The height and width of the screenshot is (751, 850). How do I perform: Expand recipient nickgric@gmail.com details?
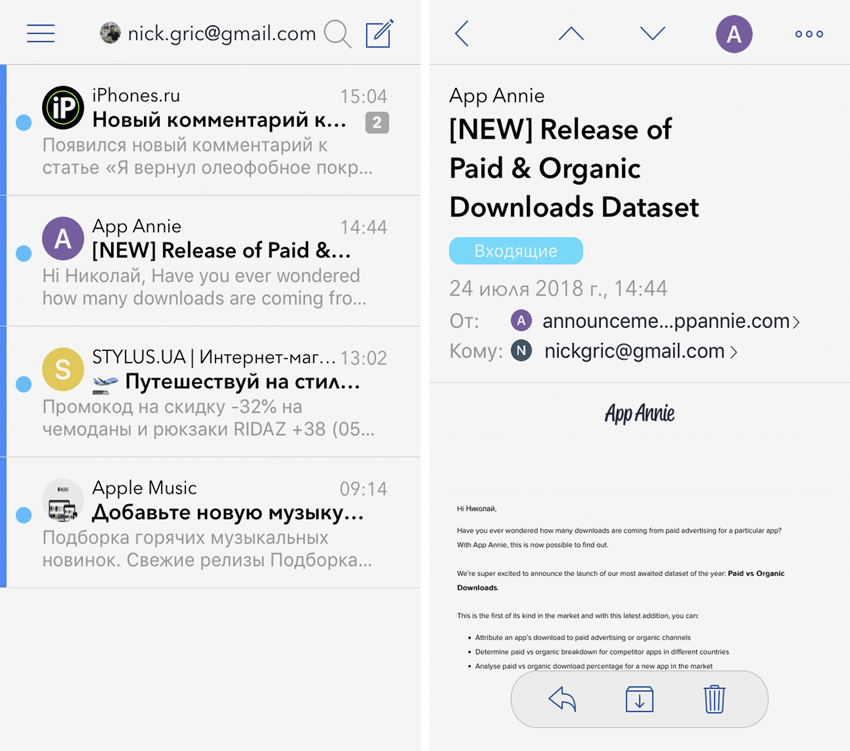coord(641,351)
